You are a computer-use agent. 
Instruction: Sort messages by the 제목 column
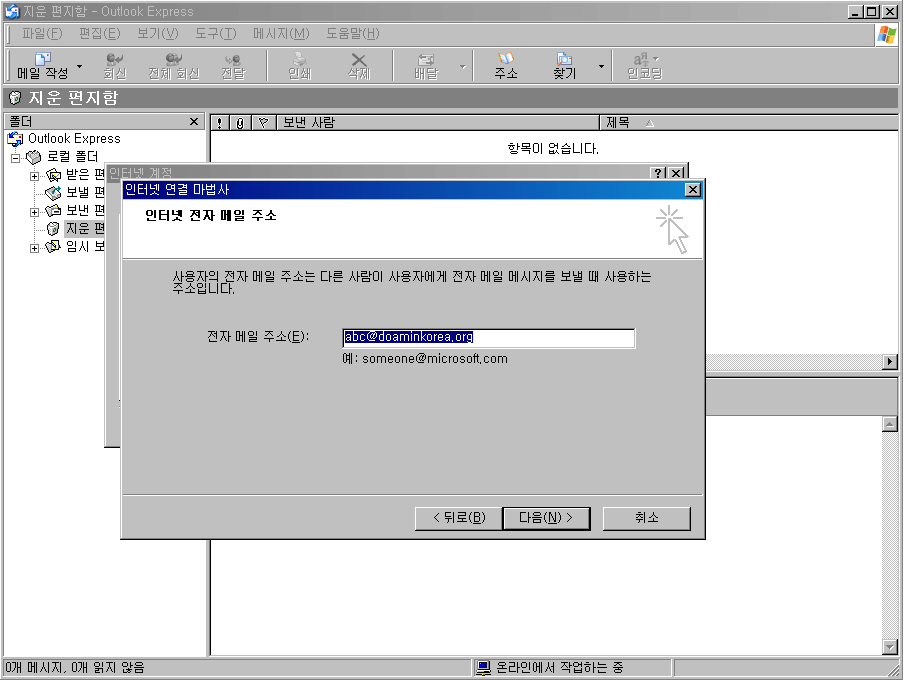click(749, 123)
